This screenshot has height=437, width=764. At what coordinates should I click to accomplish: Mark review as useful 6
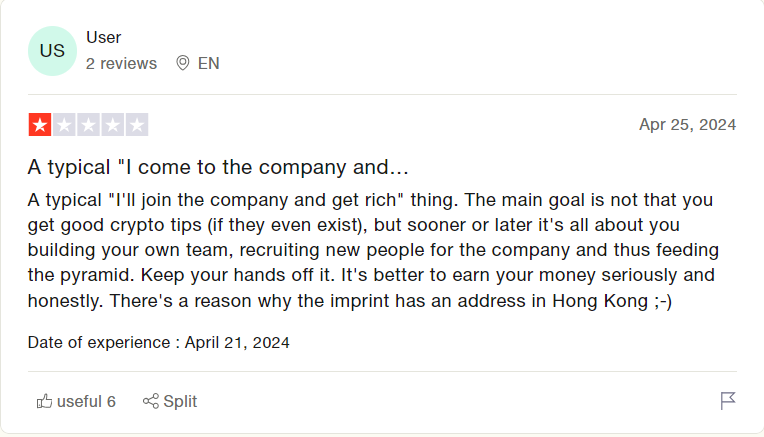pos(76,401)
